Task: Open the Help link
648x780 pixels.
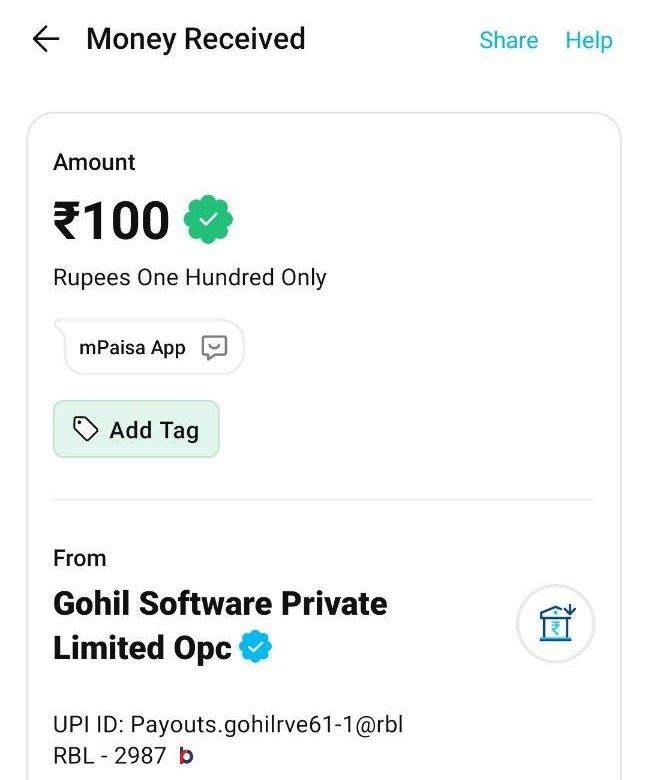Action: 589,41
